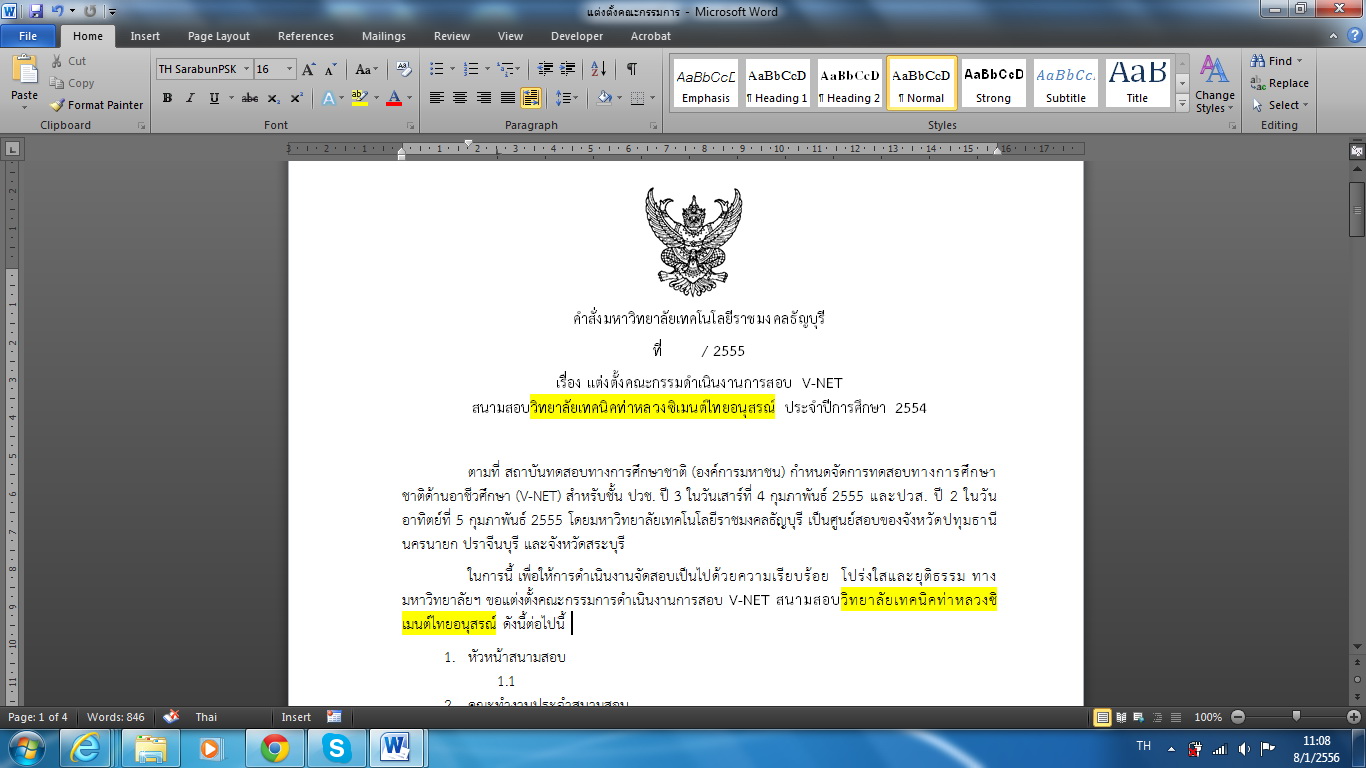Click the Cut command

coord(68,61)
